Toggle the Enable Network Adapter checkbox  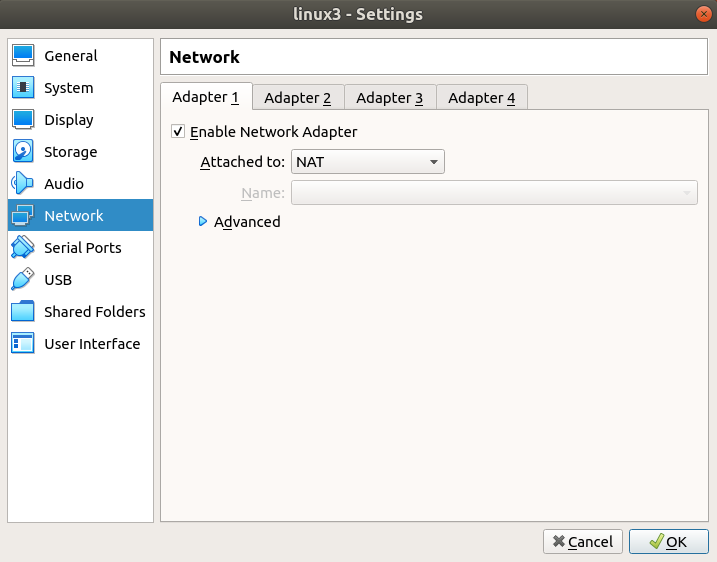tap(178, 132)
